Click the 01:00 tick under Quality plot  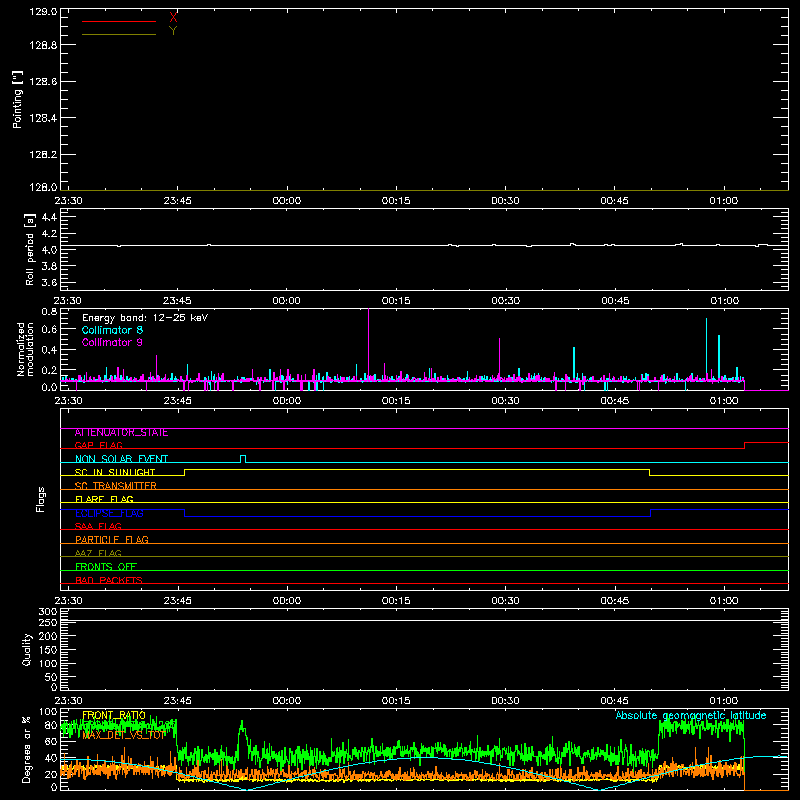click(x=723, y=701)
